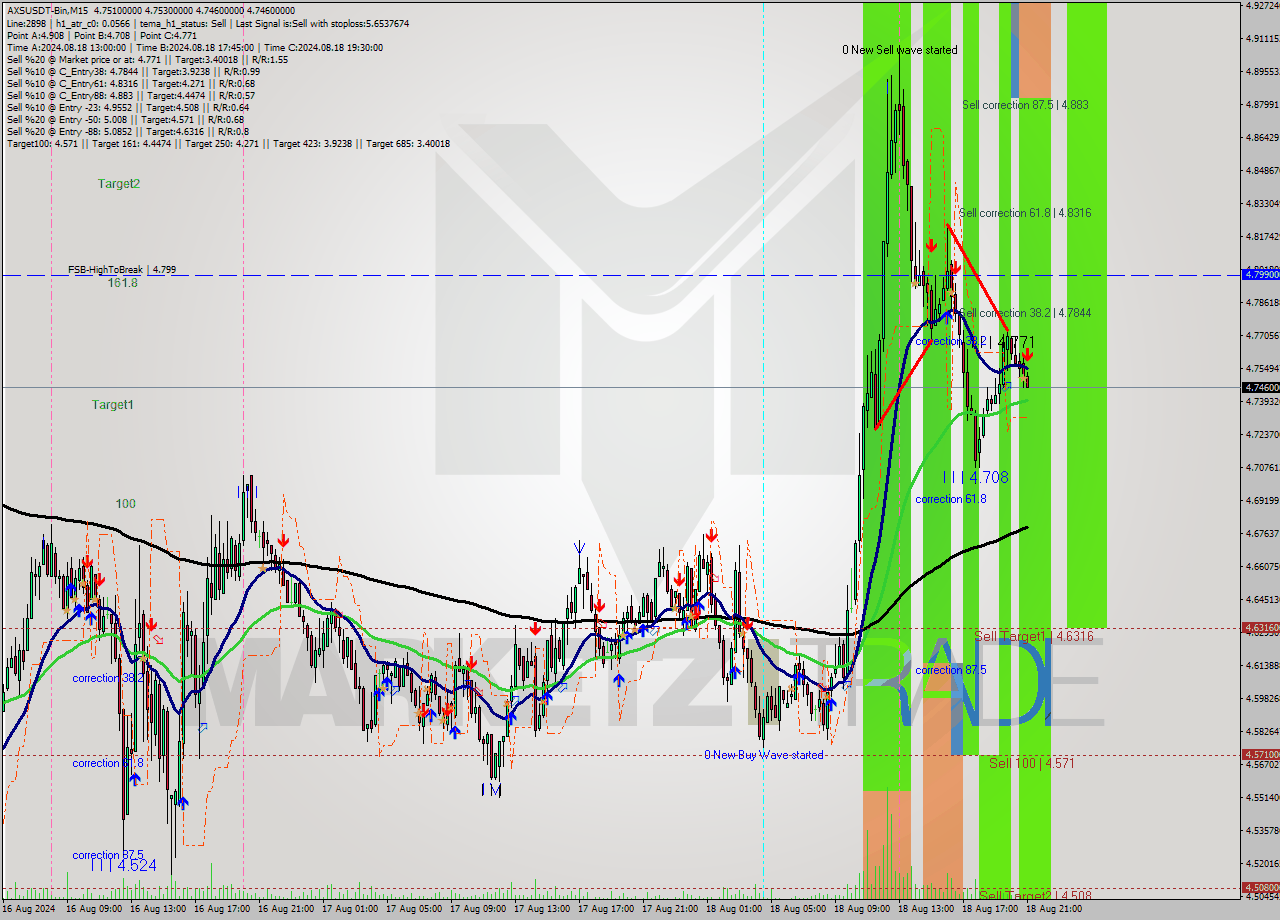Click the '18 Aug 13:00' time axis label
The width and height of the screenshot is (1280, 920).
pyautogui.click(x=925, y=910)
